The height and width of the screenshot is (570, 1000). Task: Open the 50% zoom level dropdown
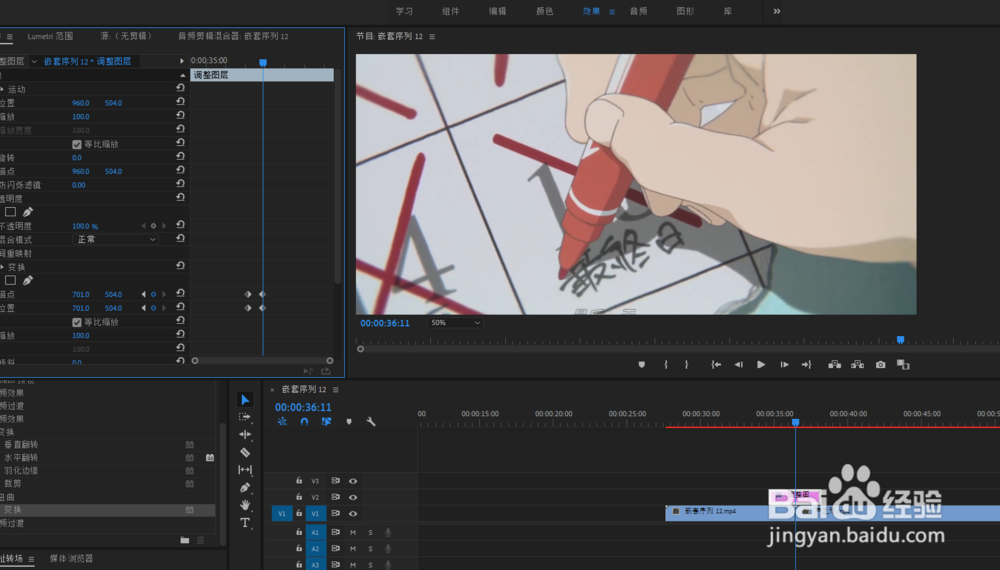point(455,323)
